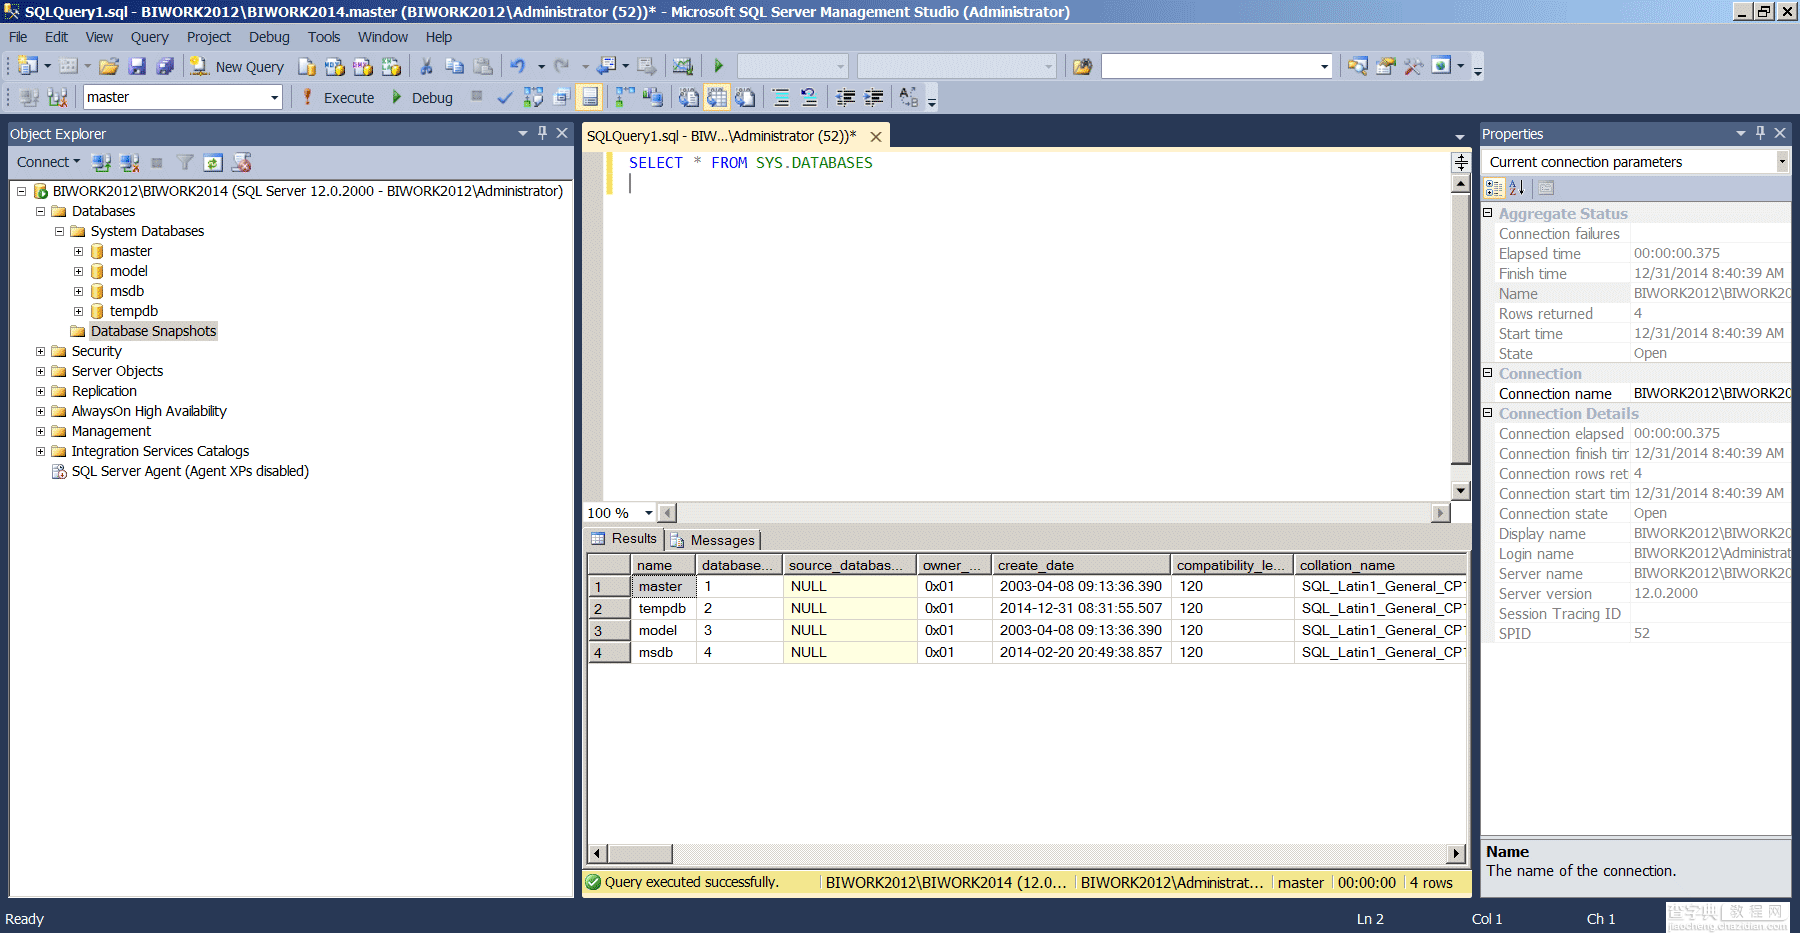Open the editor zoom 100 % dropdown
Viewport: 1800px width, 933px height.
pyautogui.click(x=648, y=513)
